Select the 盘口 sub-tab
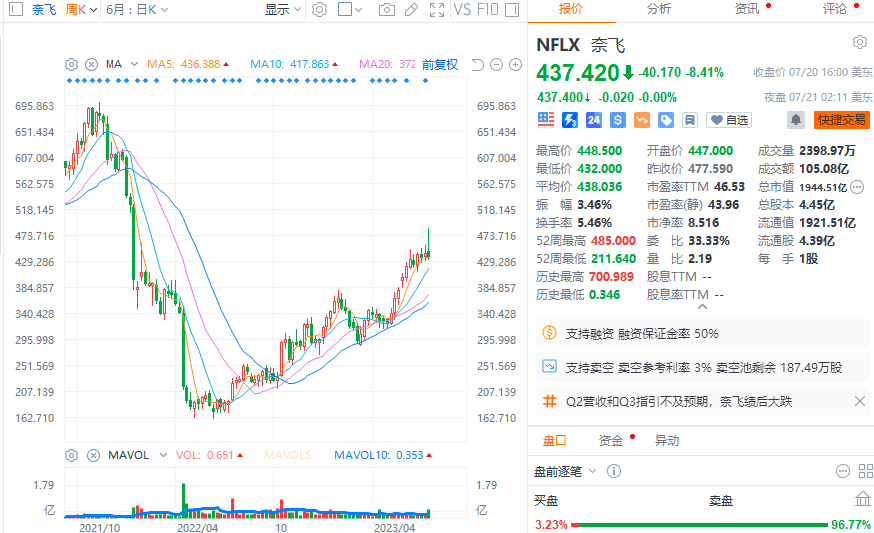 pos(555,440)
